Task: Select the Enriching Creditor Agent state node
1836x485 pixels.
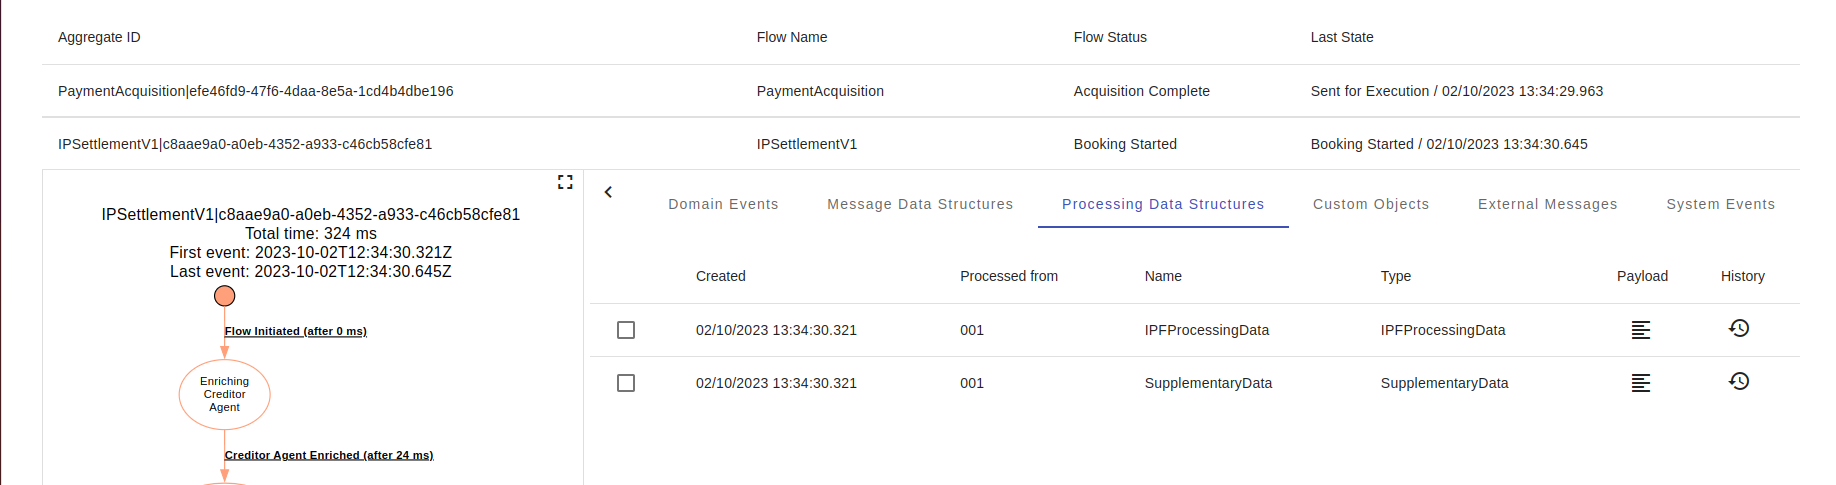Action: pos(225,395)
